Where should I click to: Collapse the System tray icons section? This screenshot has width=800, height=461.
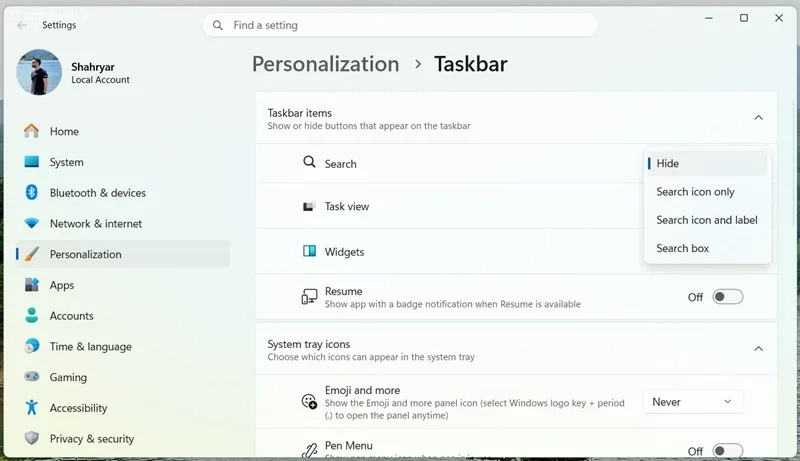tap(759, 349)
